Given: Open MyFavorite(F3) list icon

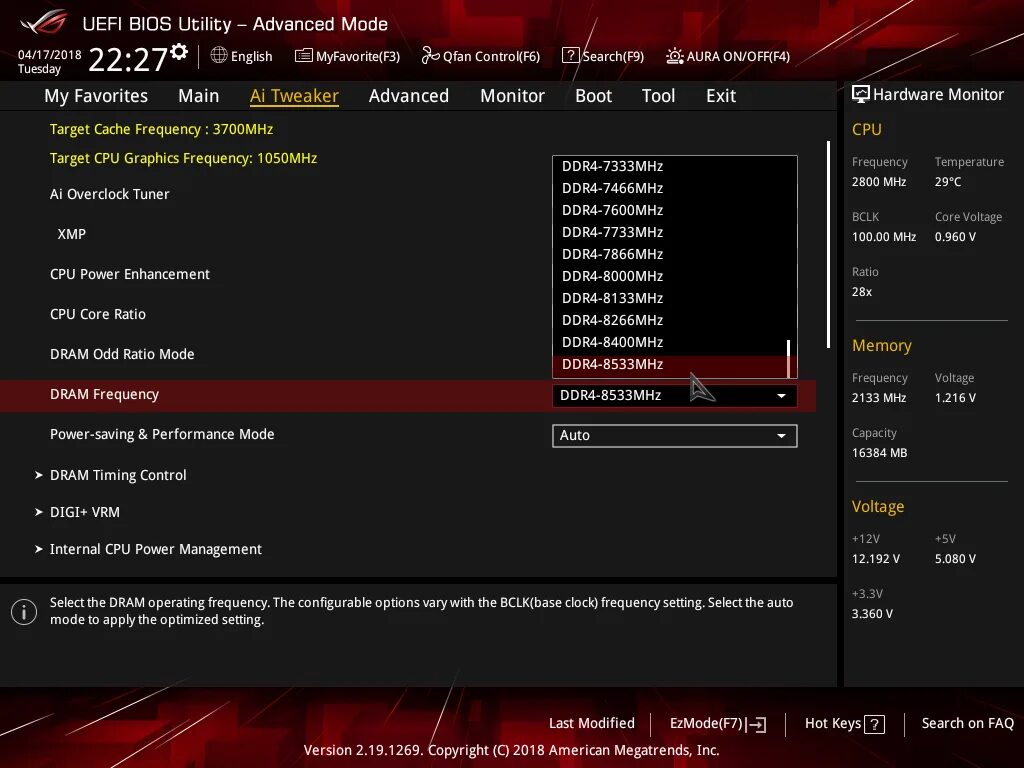Looking at the screenshot, I should [x=304, y=56].
